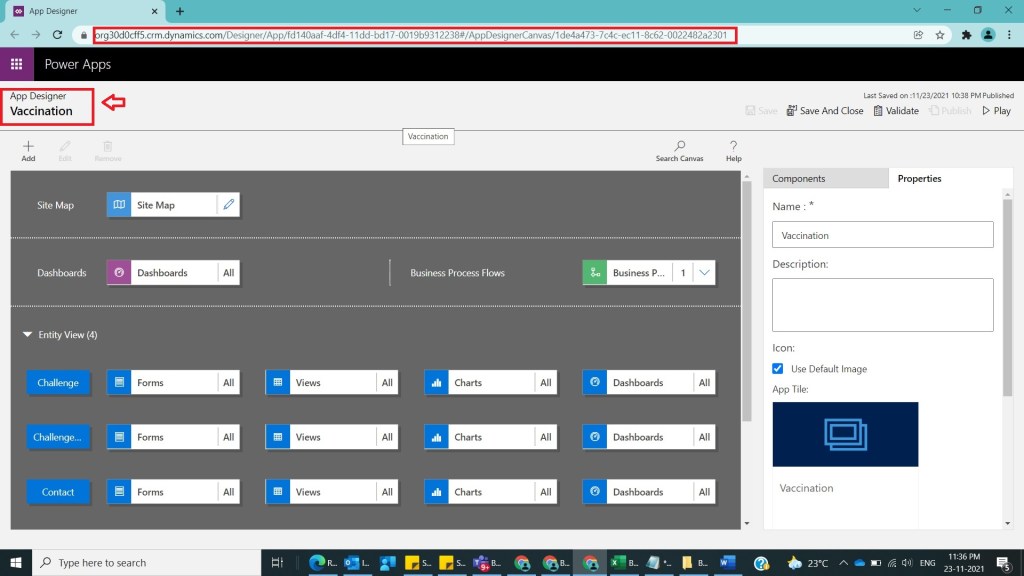The height and width of the screenshot is (576, 1024).
Task: Click the Add plus icon
Action: tap(28, 147)
